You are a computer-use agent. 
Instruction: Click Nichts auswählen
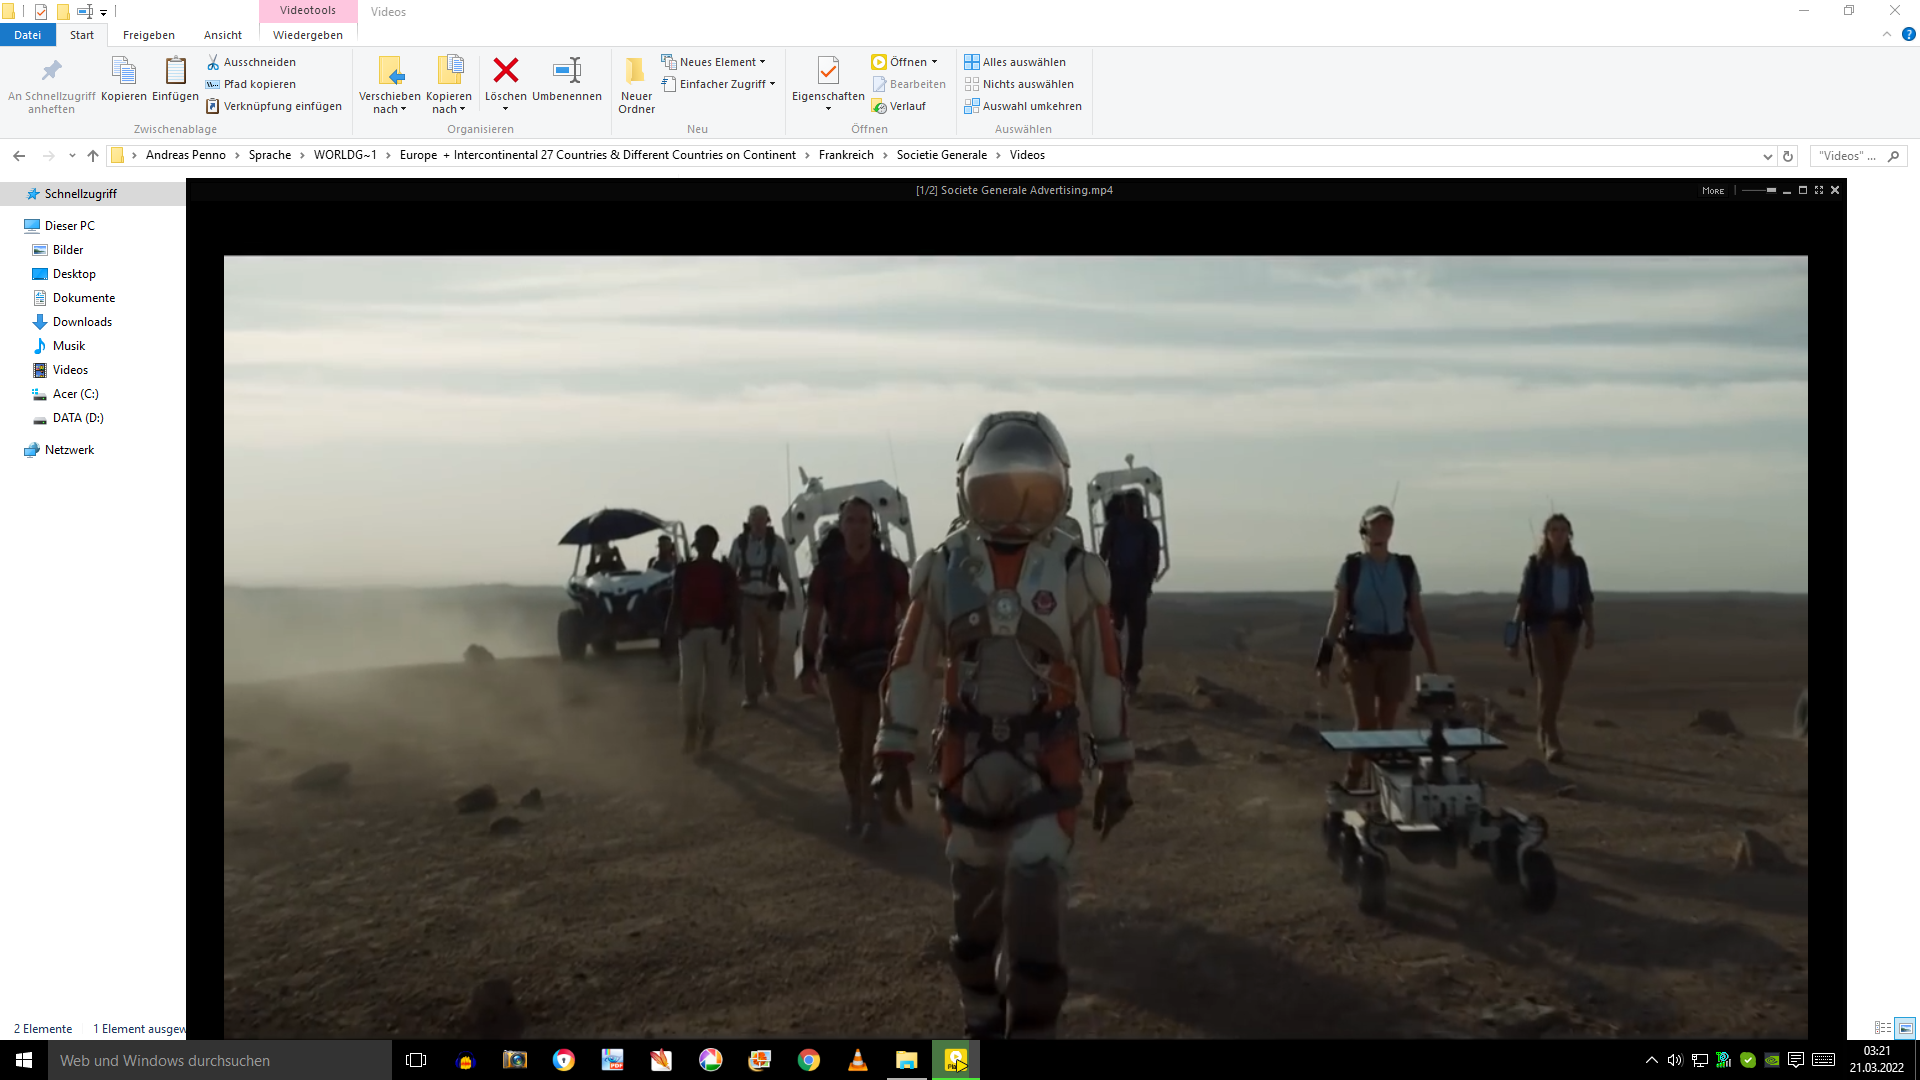1019,84
